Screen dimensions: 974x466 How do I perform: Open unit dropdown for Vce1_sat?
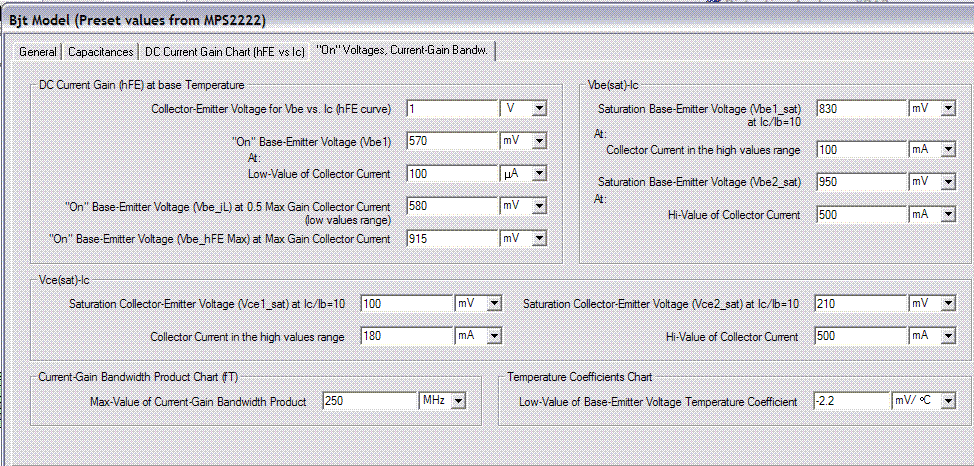(494, 304)
